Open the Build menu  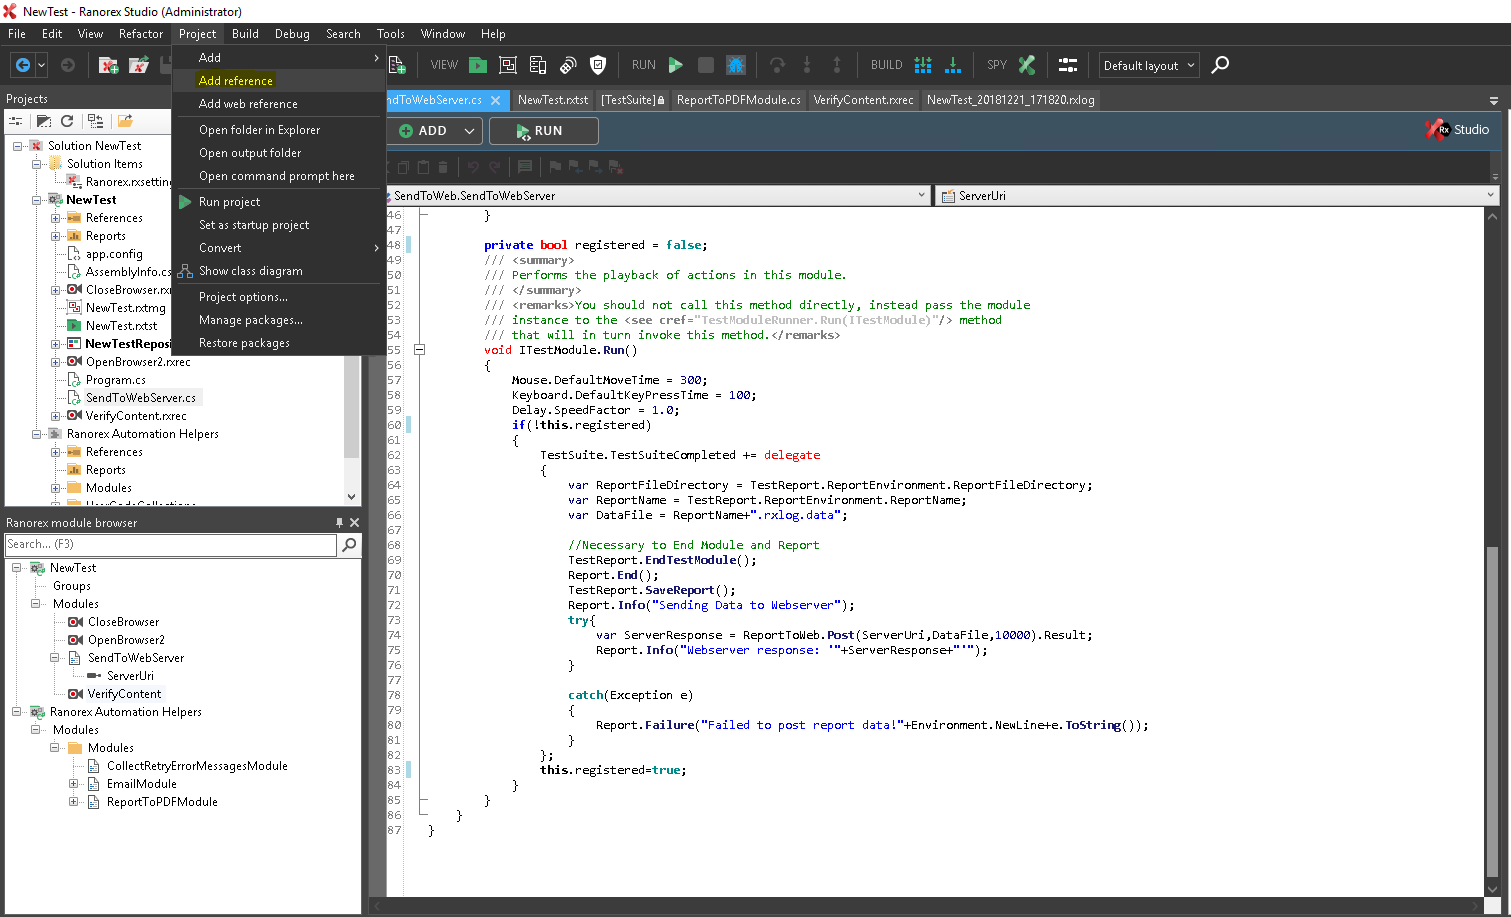coord(245,33)
